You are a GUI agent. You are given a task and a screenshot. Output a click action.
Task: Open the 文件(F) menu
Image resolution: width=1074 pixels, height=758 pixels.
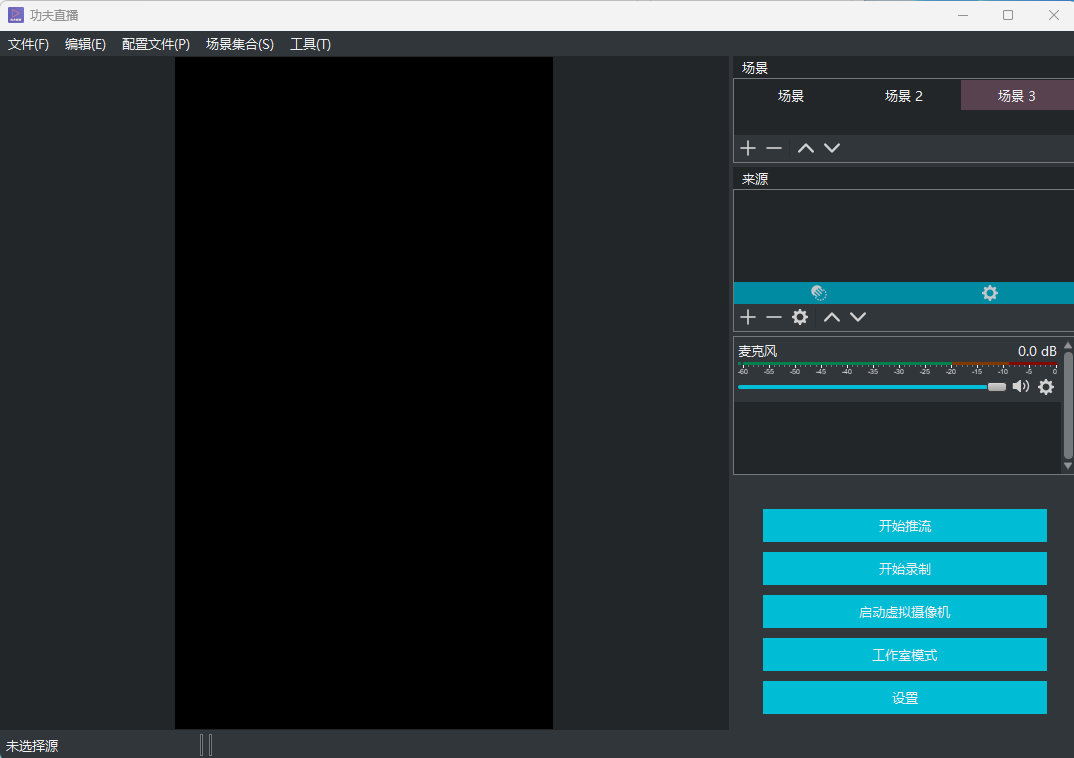coord(28,44)
